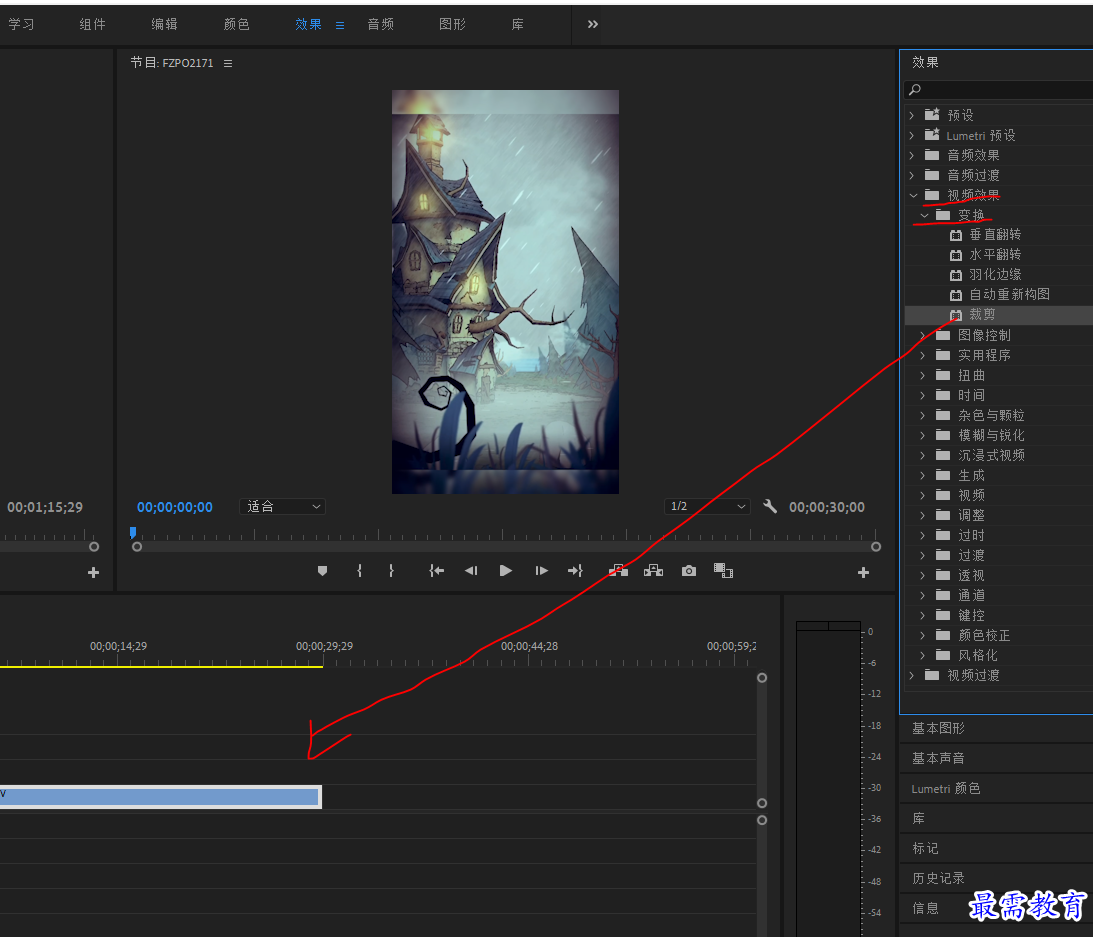Open the 1/2 playback resolution dropdown
This screenshot has height=937, width=1093.
pyautogui.click(x=707, y=507)
